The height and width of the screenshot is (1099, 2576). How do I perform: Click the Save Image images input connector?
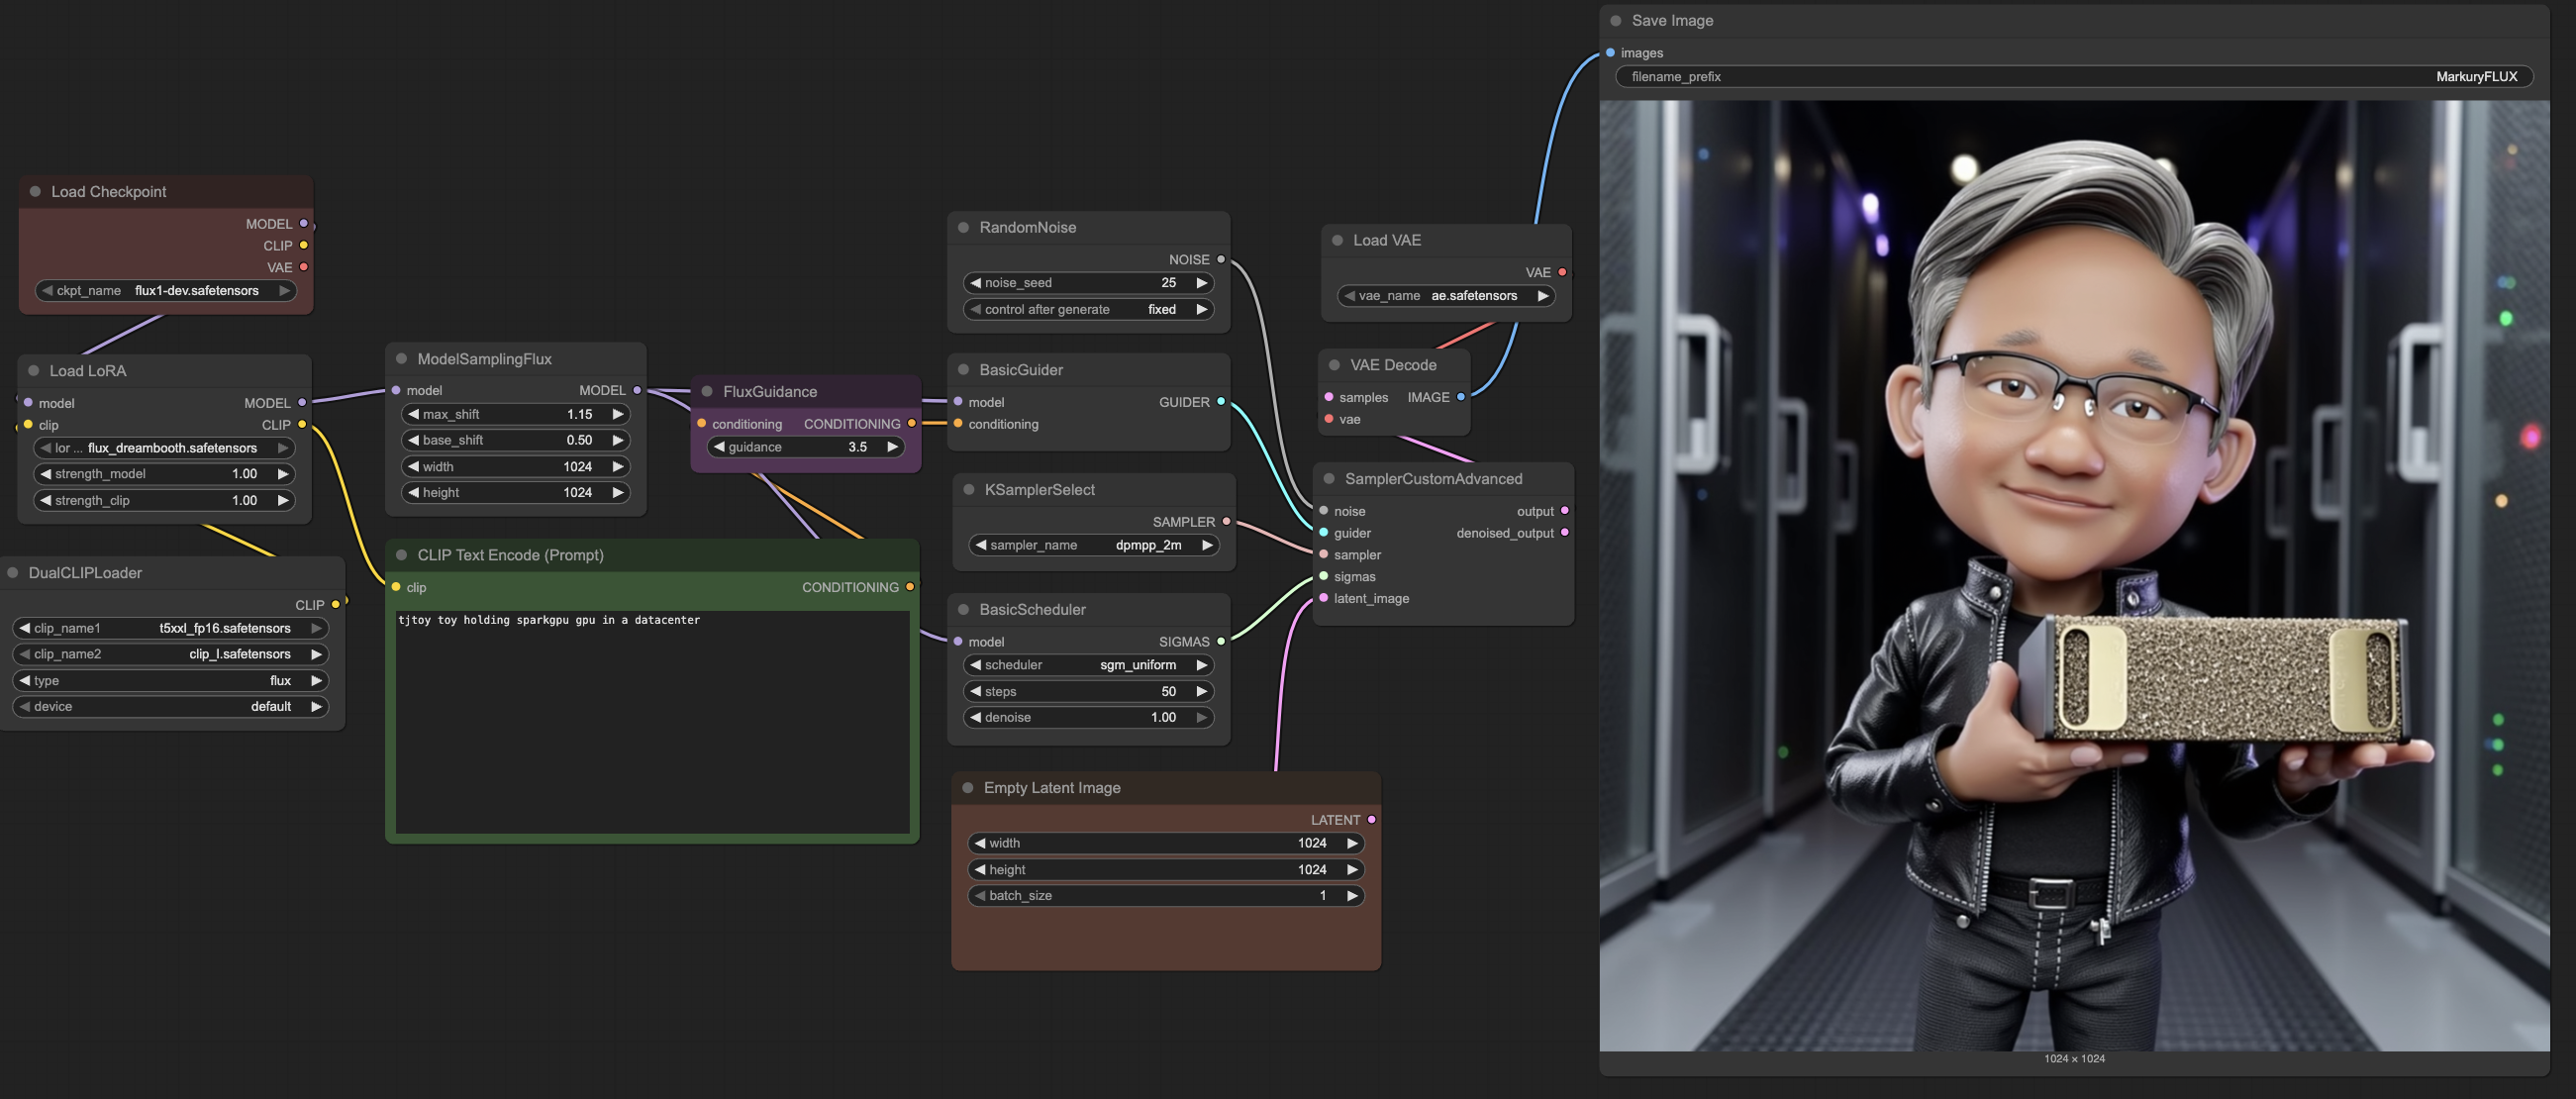(1610, 53)
